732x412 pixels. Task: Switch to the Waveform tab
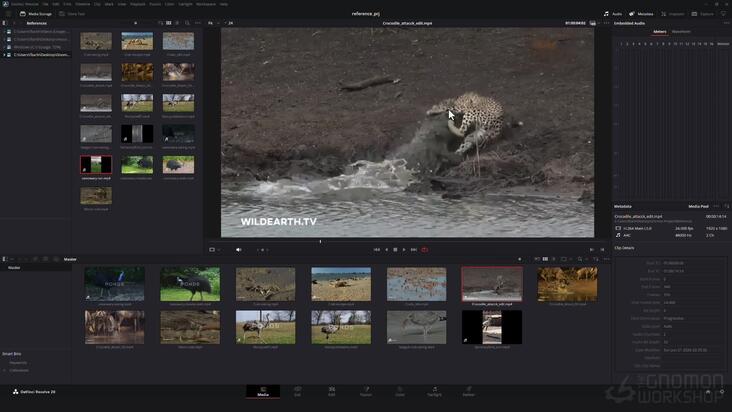pyautogui.click(x=681, y=32)
